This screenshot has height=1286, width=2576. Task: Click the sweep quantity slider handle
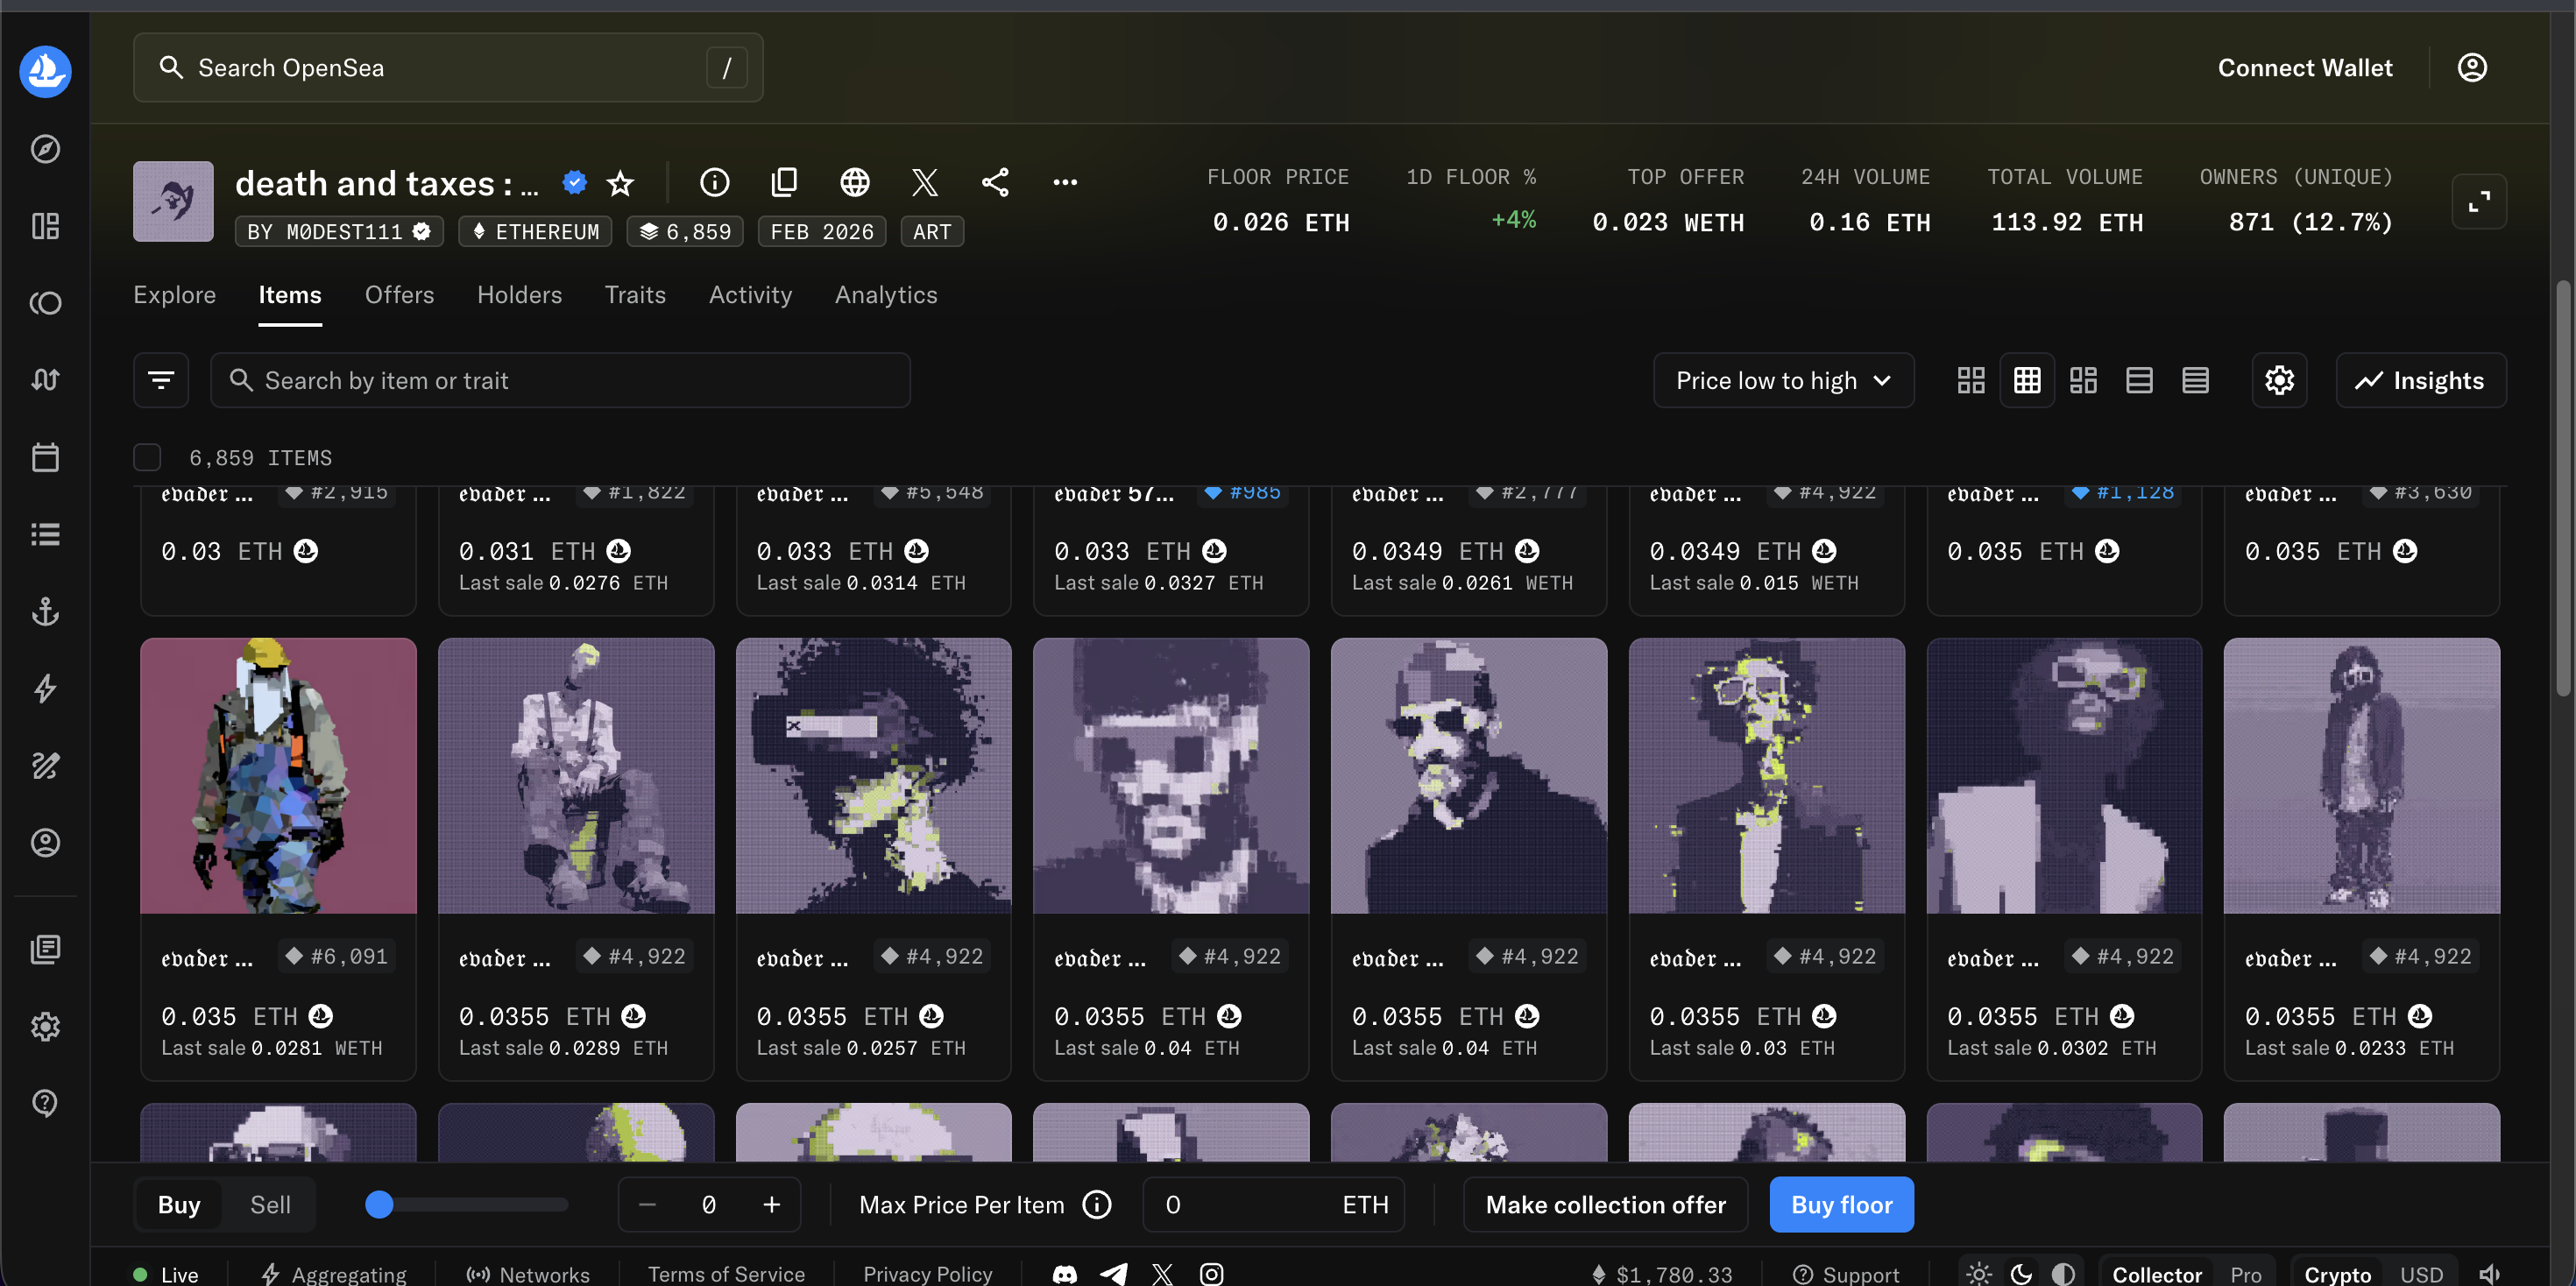[379, 1204]
